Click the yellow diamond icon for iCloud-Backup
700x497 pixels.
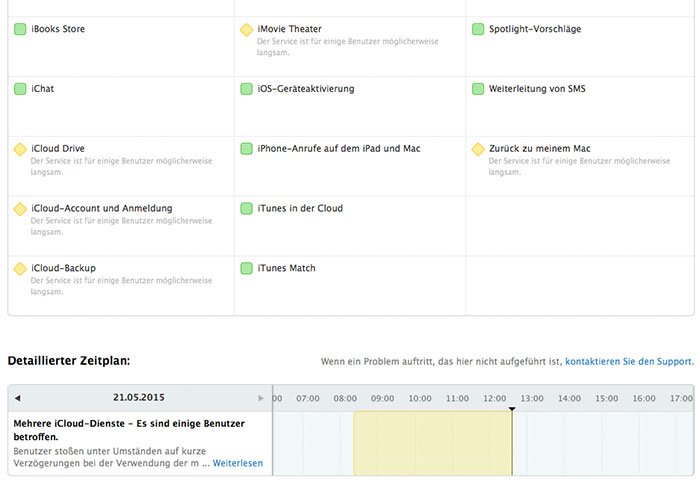(x=20, y=269)
